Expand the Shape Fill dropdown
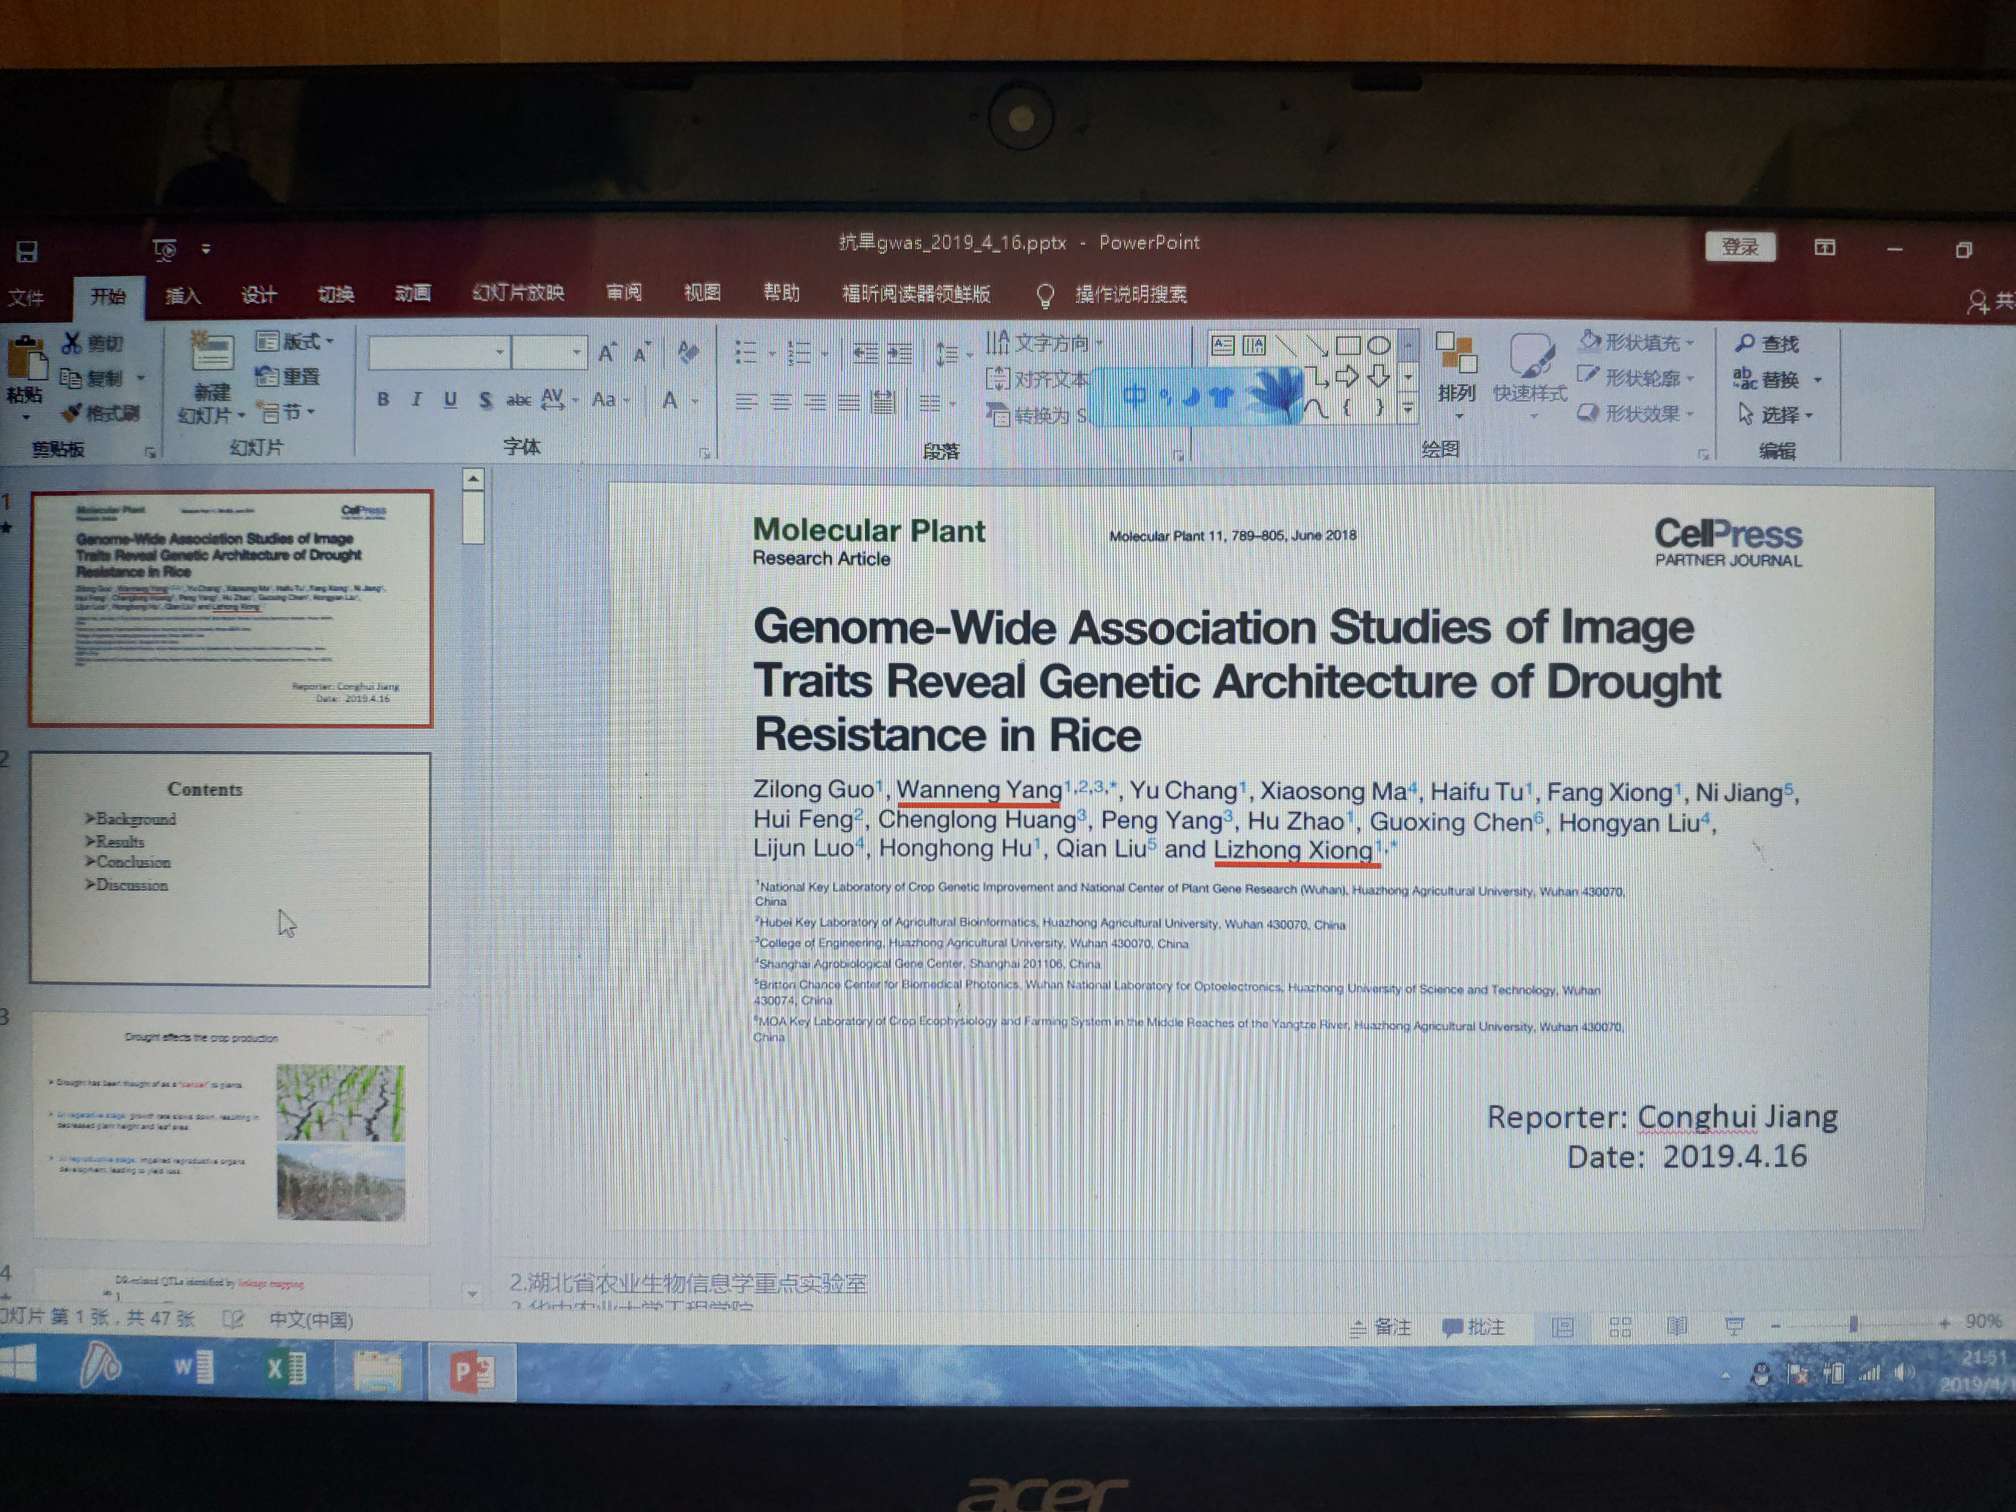The width and height of the screenshot is (2016, 1512). (x=1690, y=343)
